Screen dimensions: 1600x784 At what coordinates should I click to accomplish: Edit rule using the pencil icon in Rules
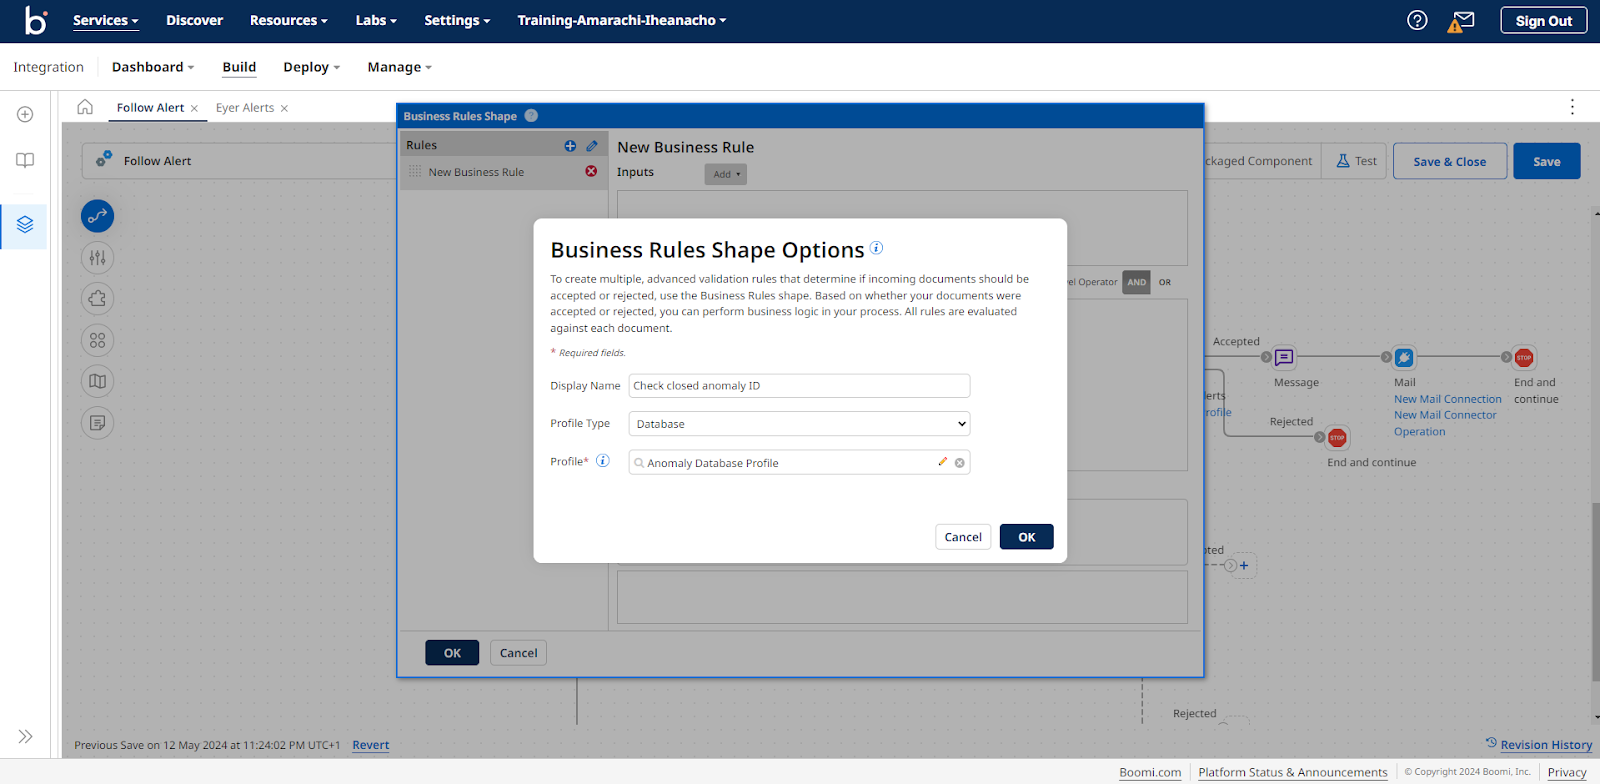(x=592, y=146)
